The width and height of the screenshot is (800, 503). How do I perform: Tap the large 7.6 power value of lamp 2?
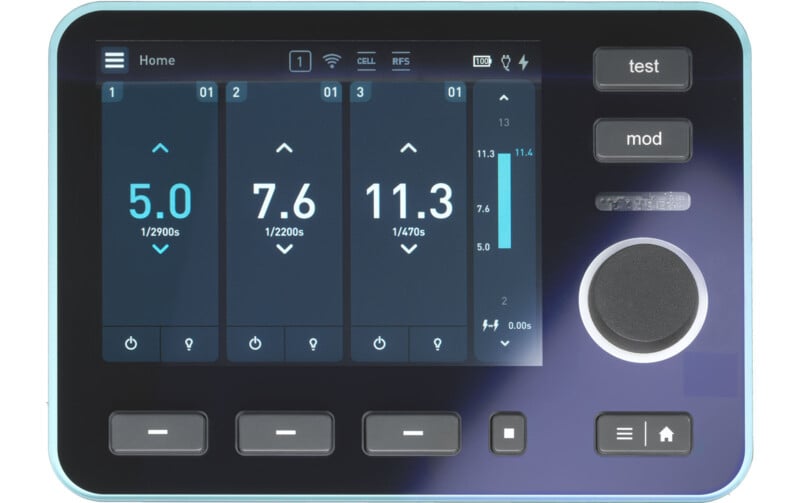pyautogui.click(x=284, y=201)
